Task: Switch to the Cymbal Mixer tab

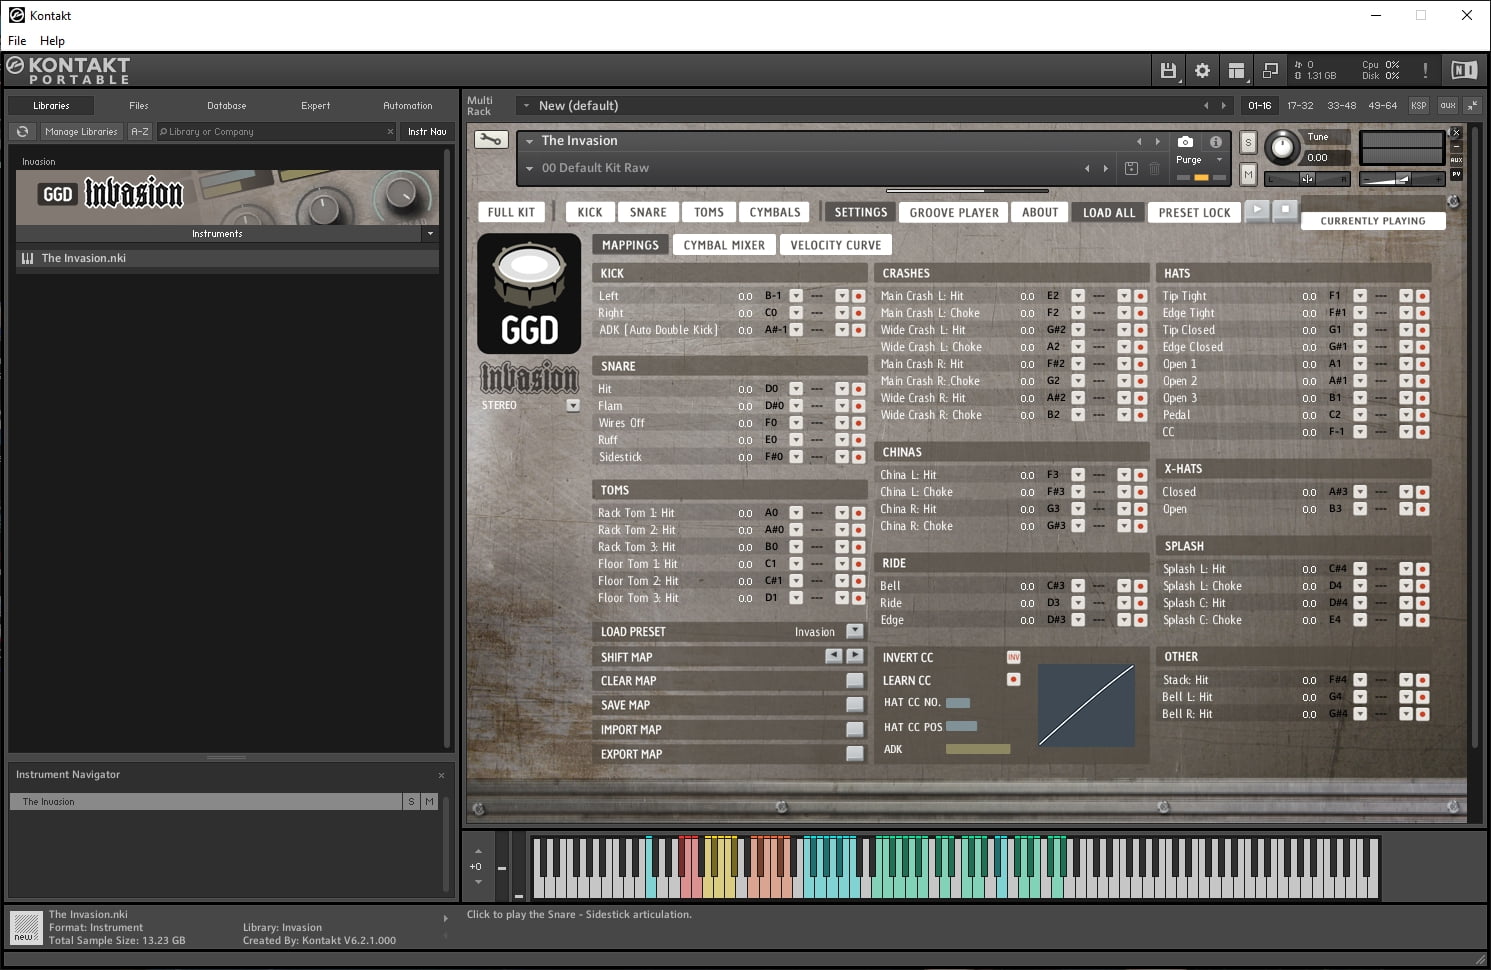Action: pyautogui.click(x=724, y=244)
